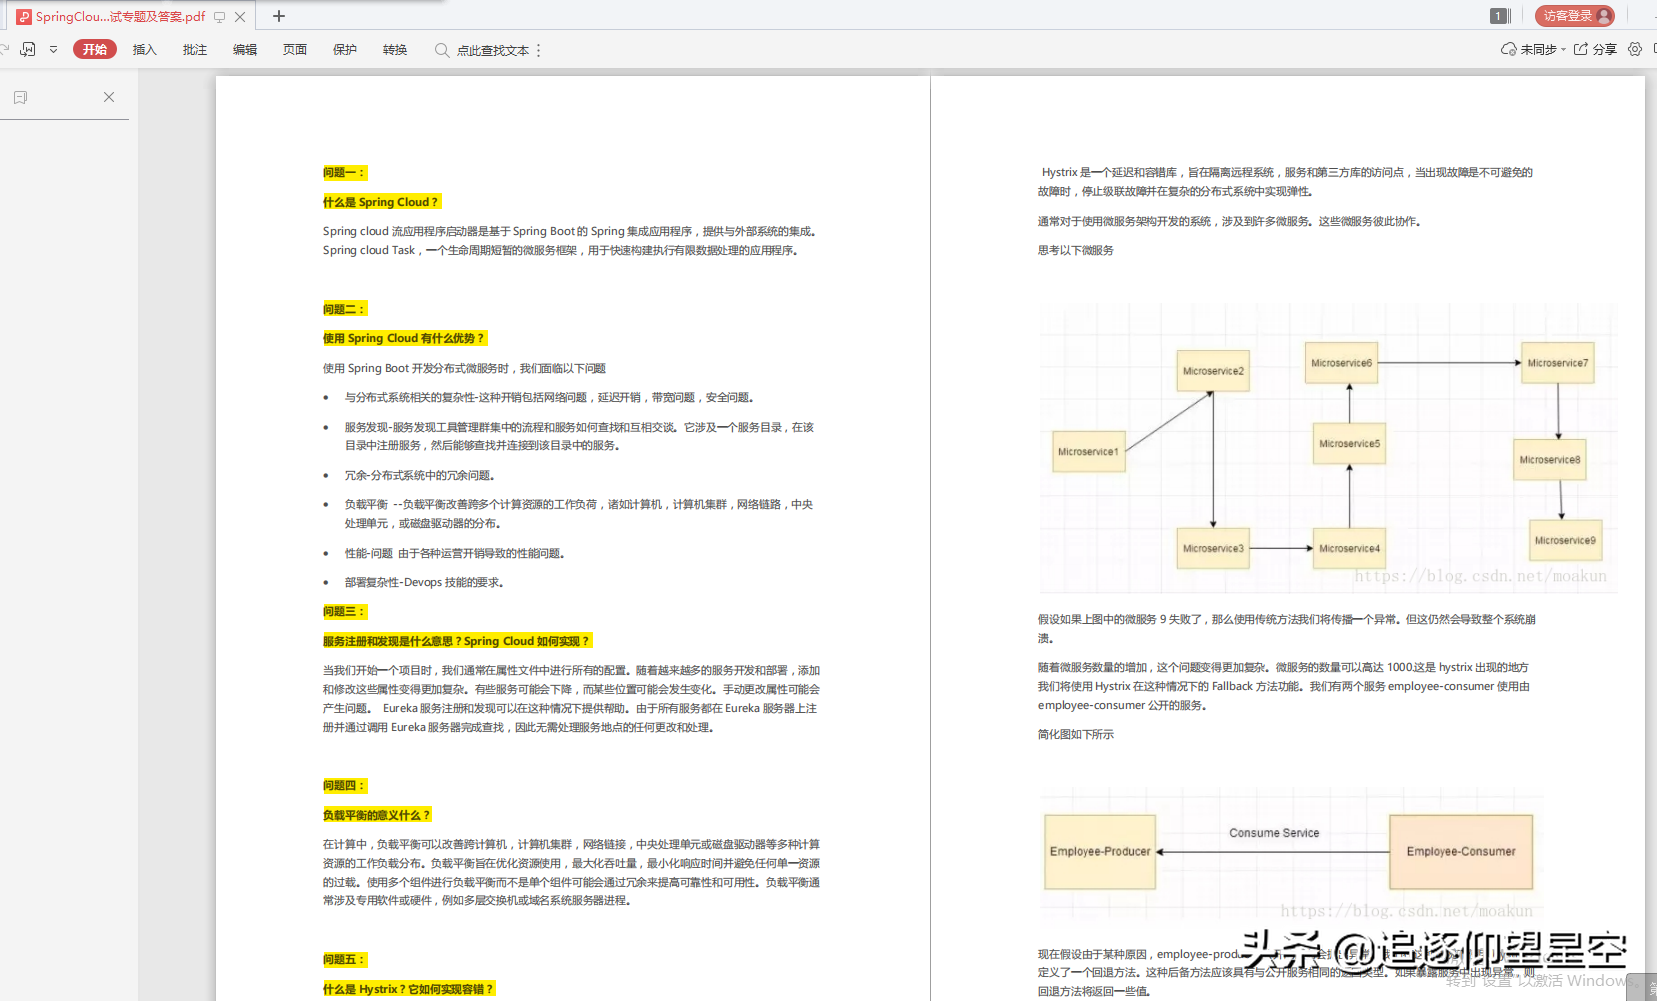Open the 保护 menu tab

coord(345,50)
